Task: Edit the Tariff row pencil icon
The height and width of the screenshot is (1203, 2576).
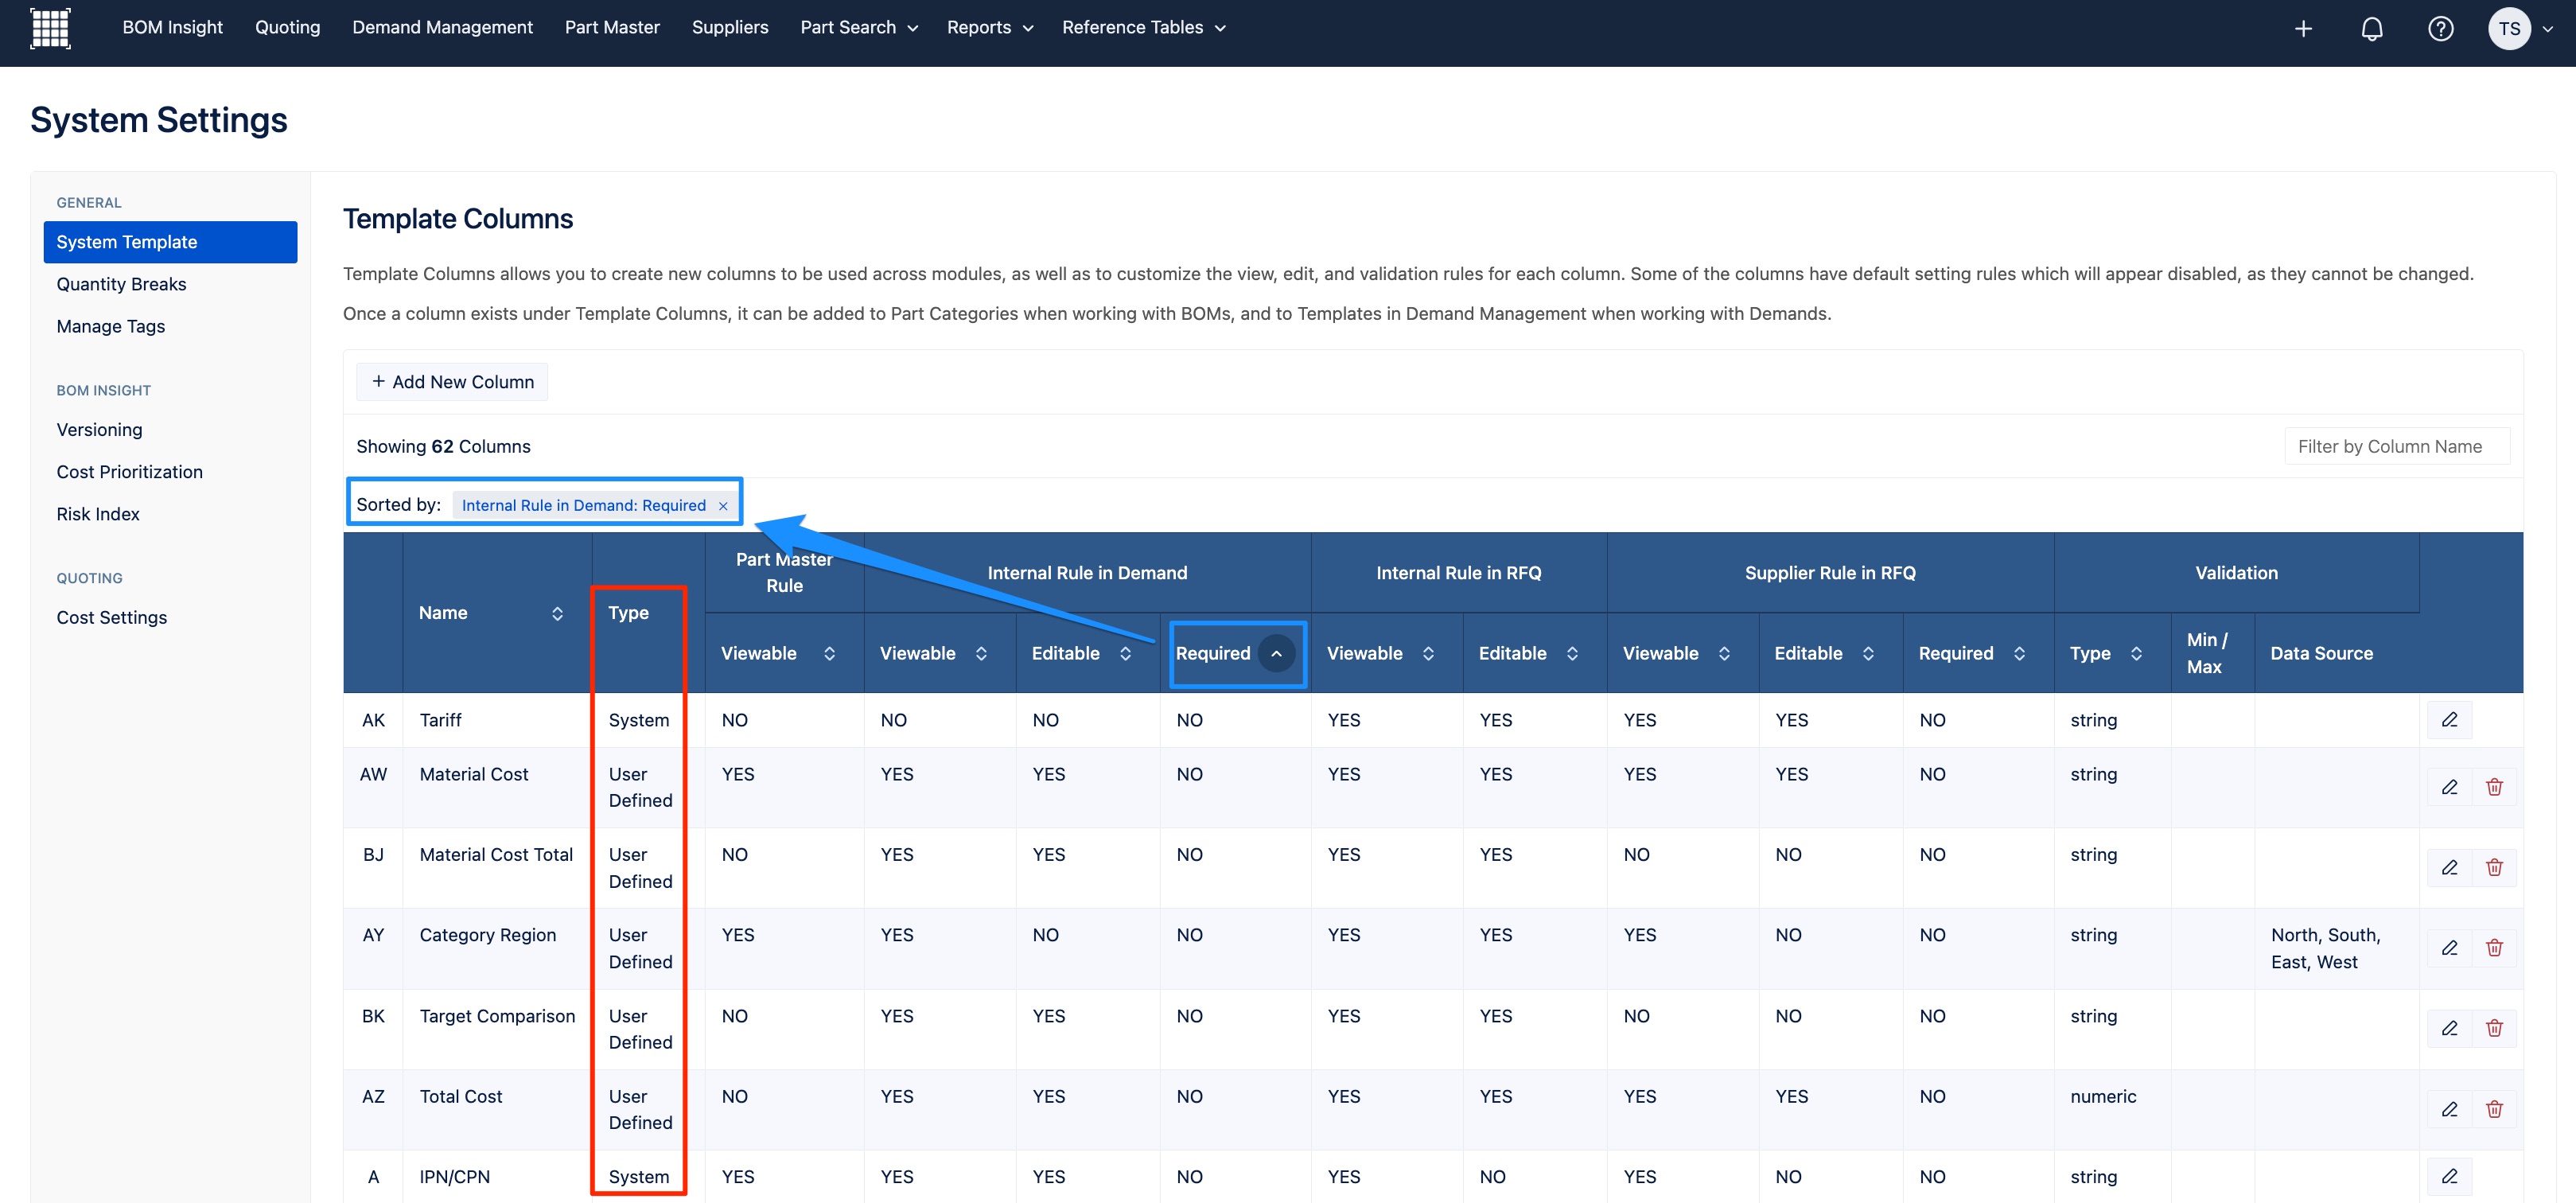Action: pos(2449,720)
